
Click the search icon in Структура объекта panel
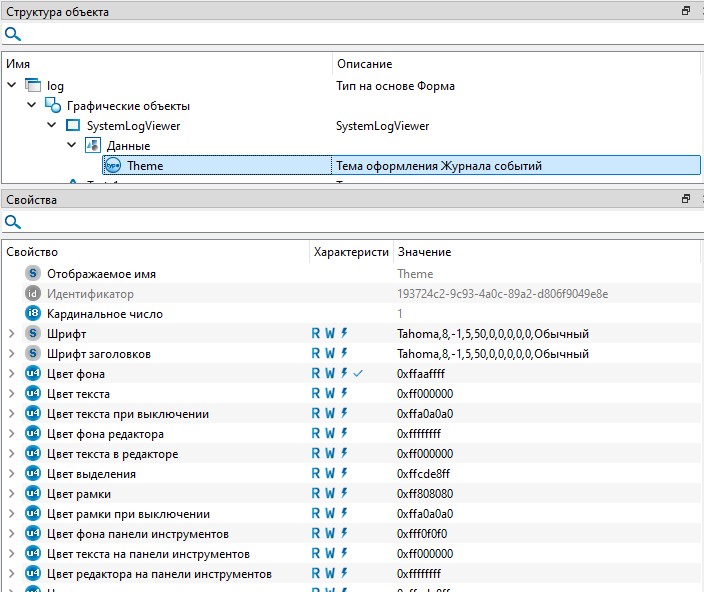[13, 34]
